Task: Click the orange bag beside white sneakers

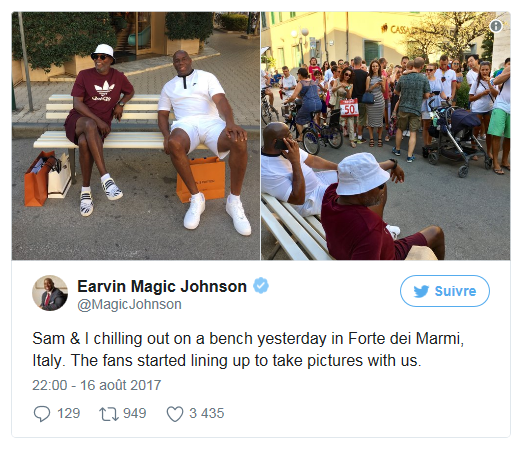Action: tap(201, 179)
